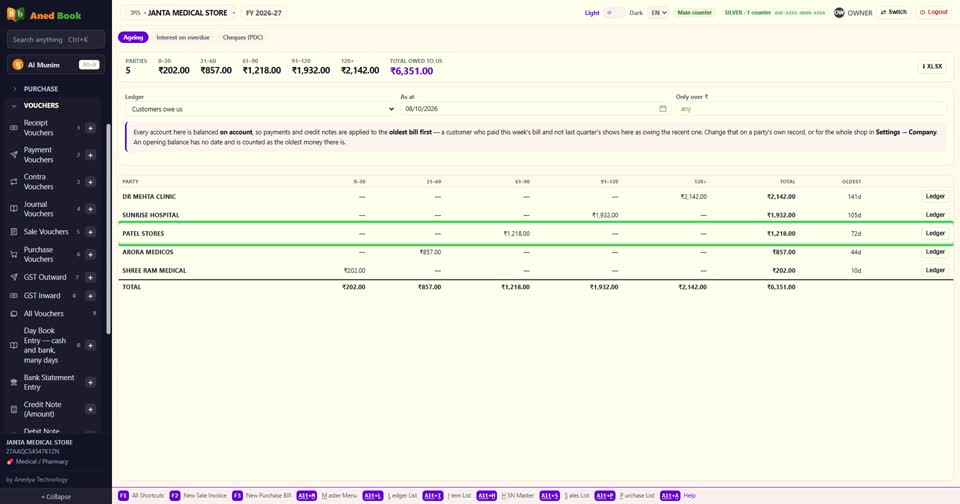This screenshot has height=504, width=960.
Task: Open Ledger for SUNRISE HOSPITAL
Action: pyautogui.click(x=935, y=215)
